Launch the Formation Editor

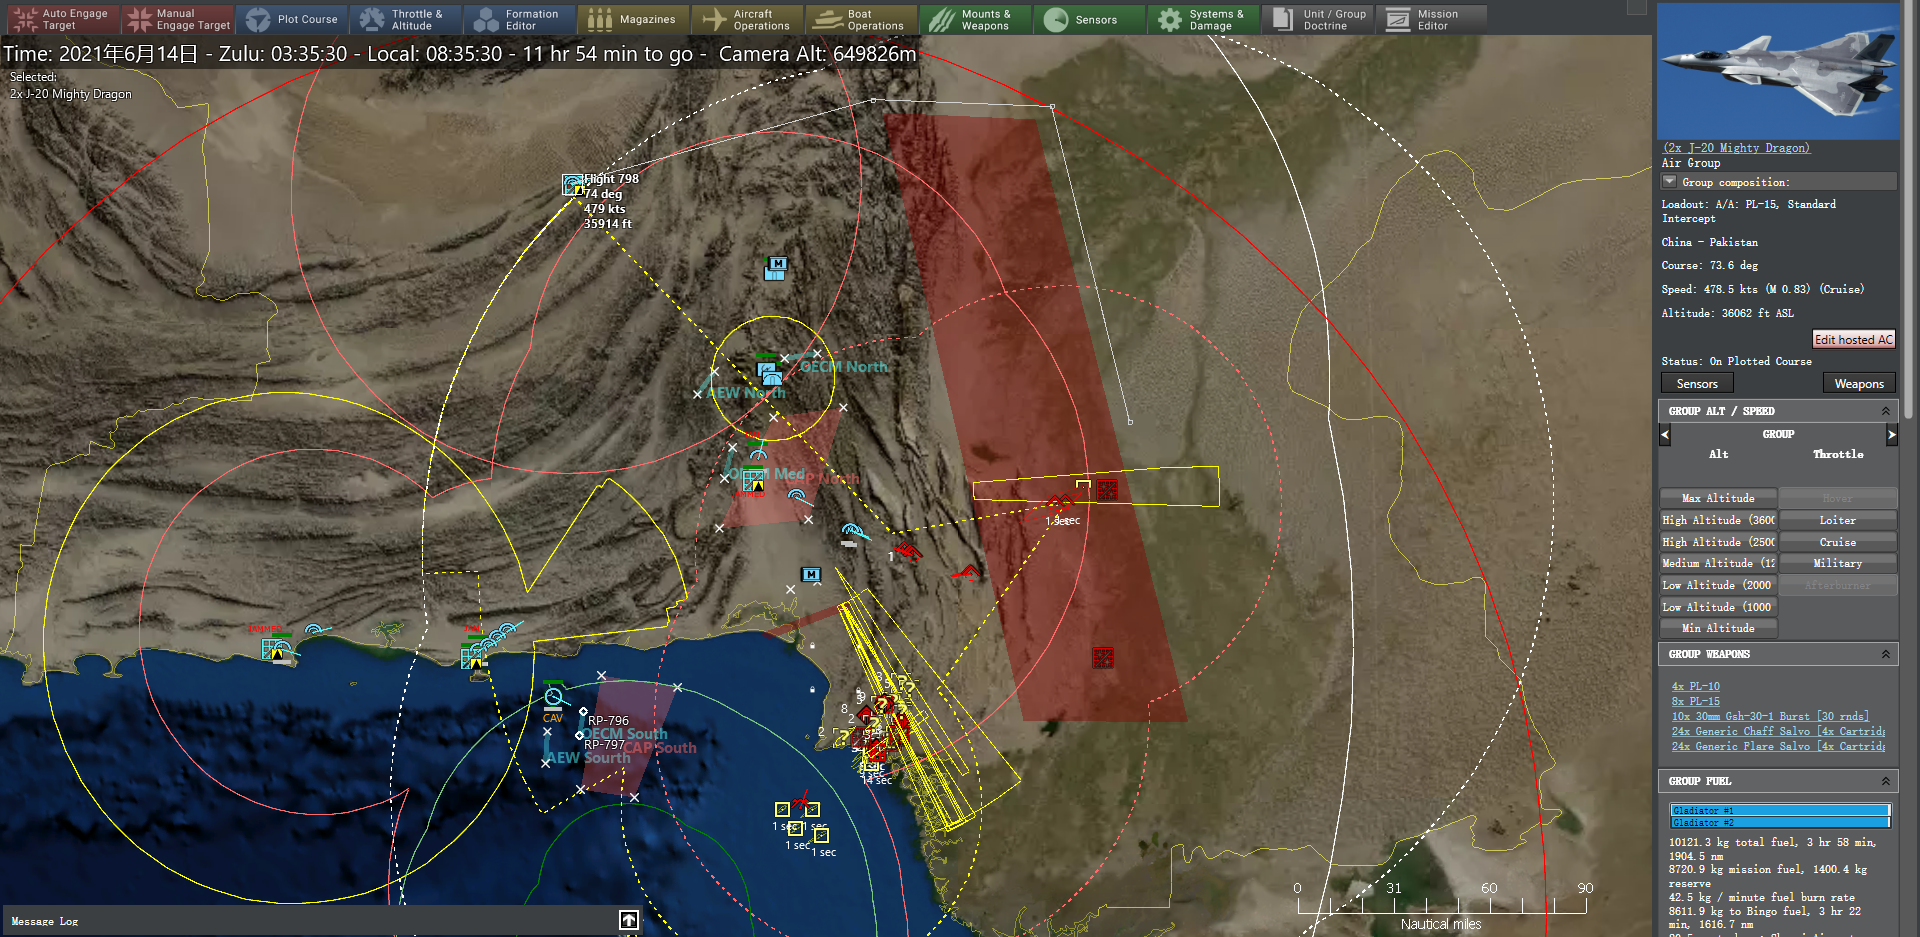(520, 19)
